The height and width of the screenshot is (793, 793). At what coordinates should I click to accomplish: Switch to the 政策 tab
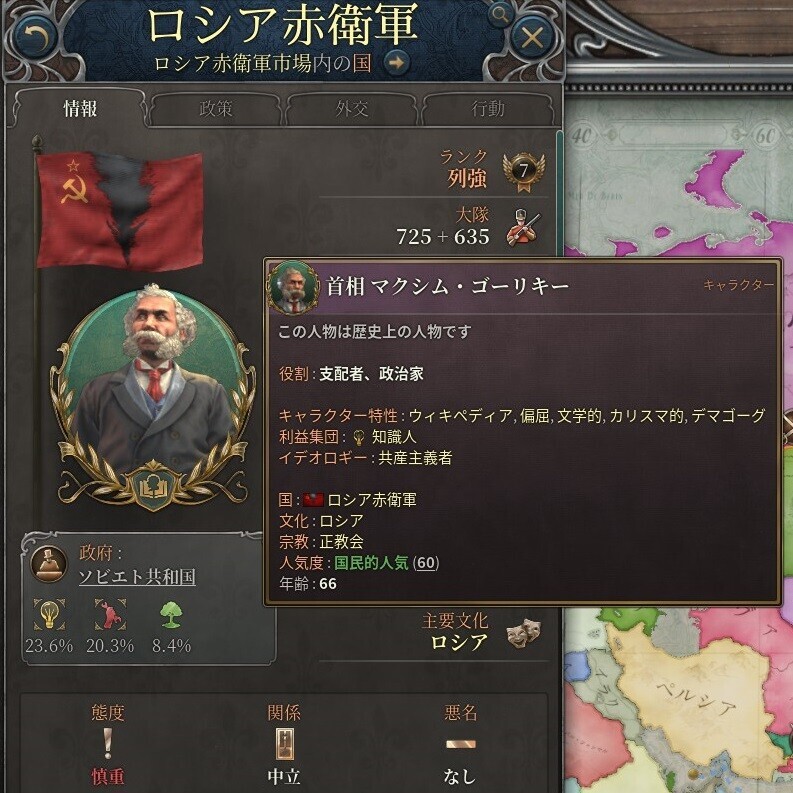[216, 108]
